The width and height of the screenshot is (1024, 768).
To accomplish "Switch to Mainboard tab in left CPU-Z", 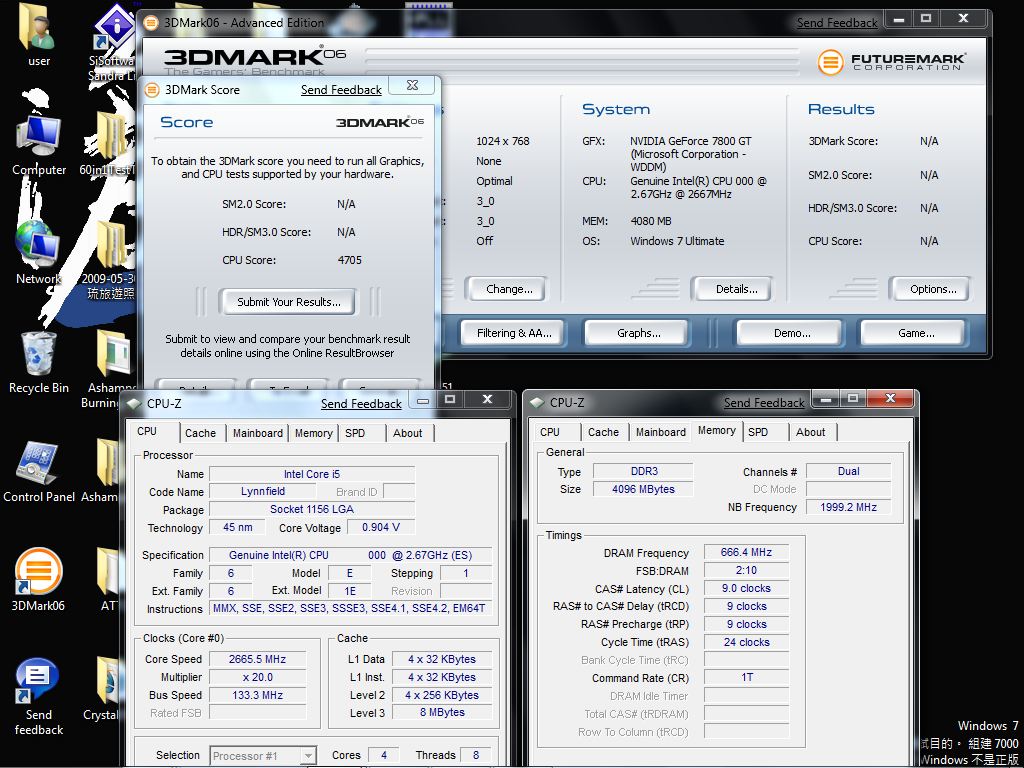I will (258, 433).
